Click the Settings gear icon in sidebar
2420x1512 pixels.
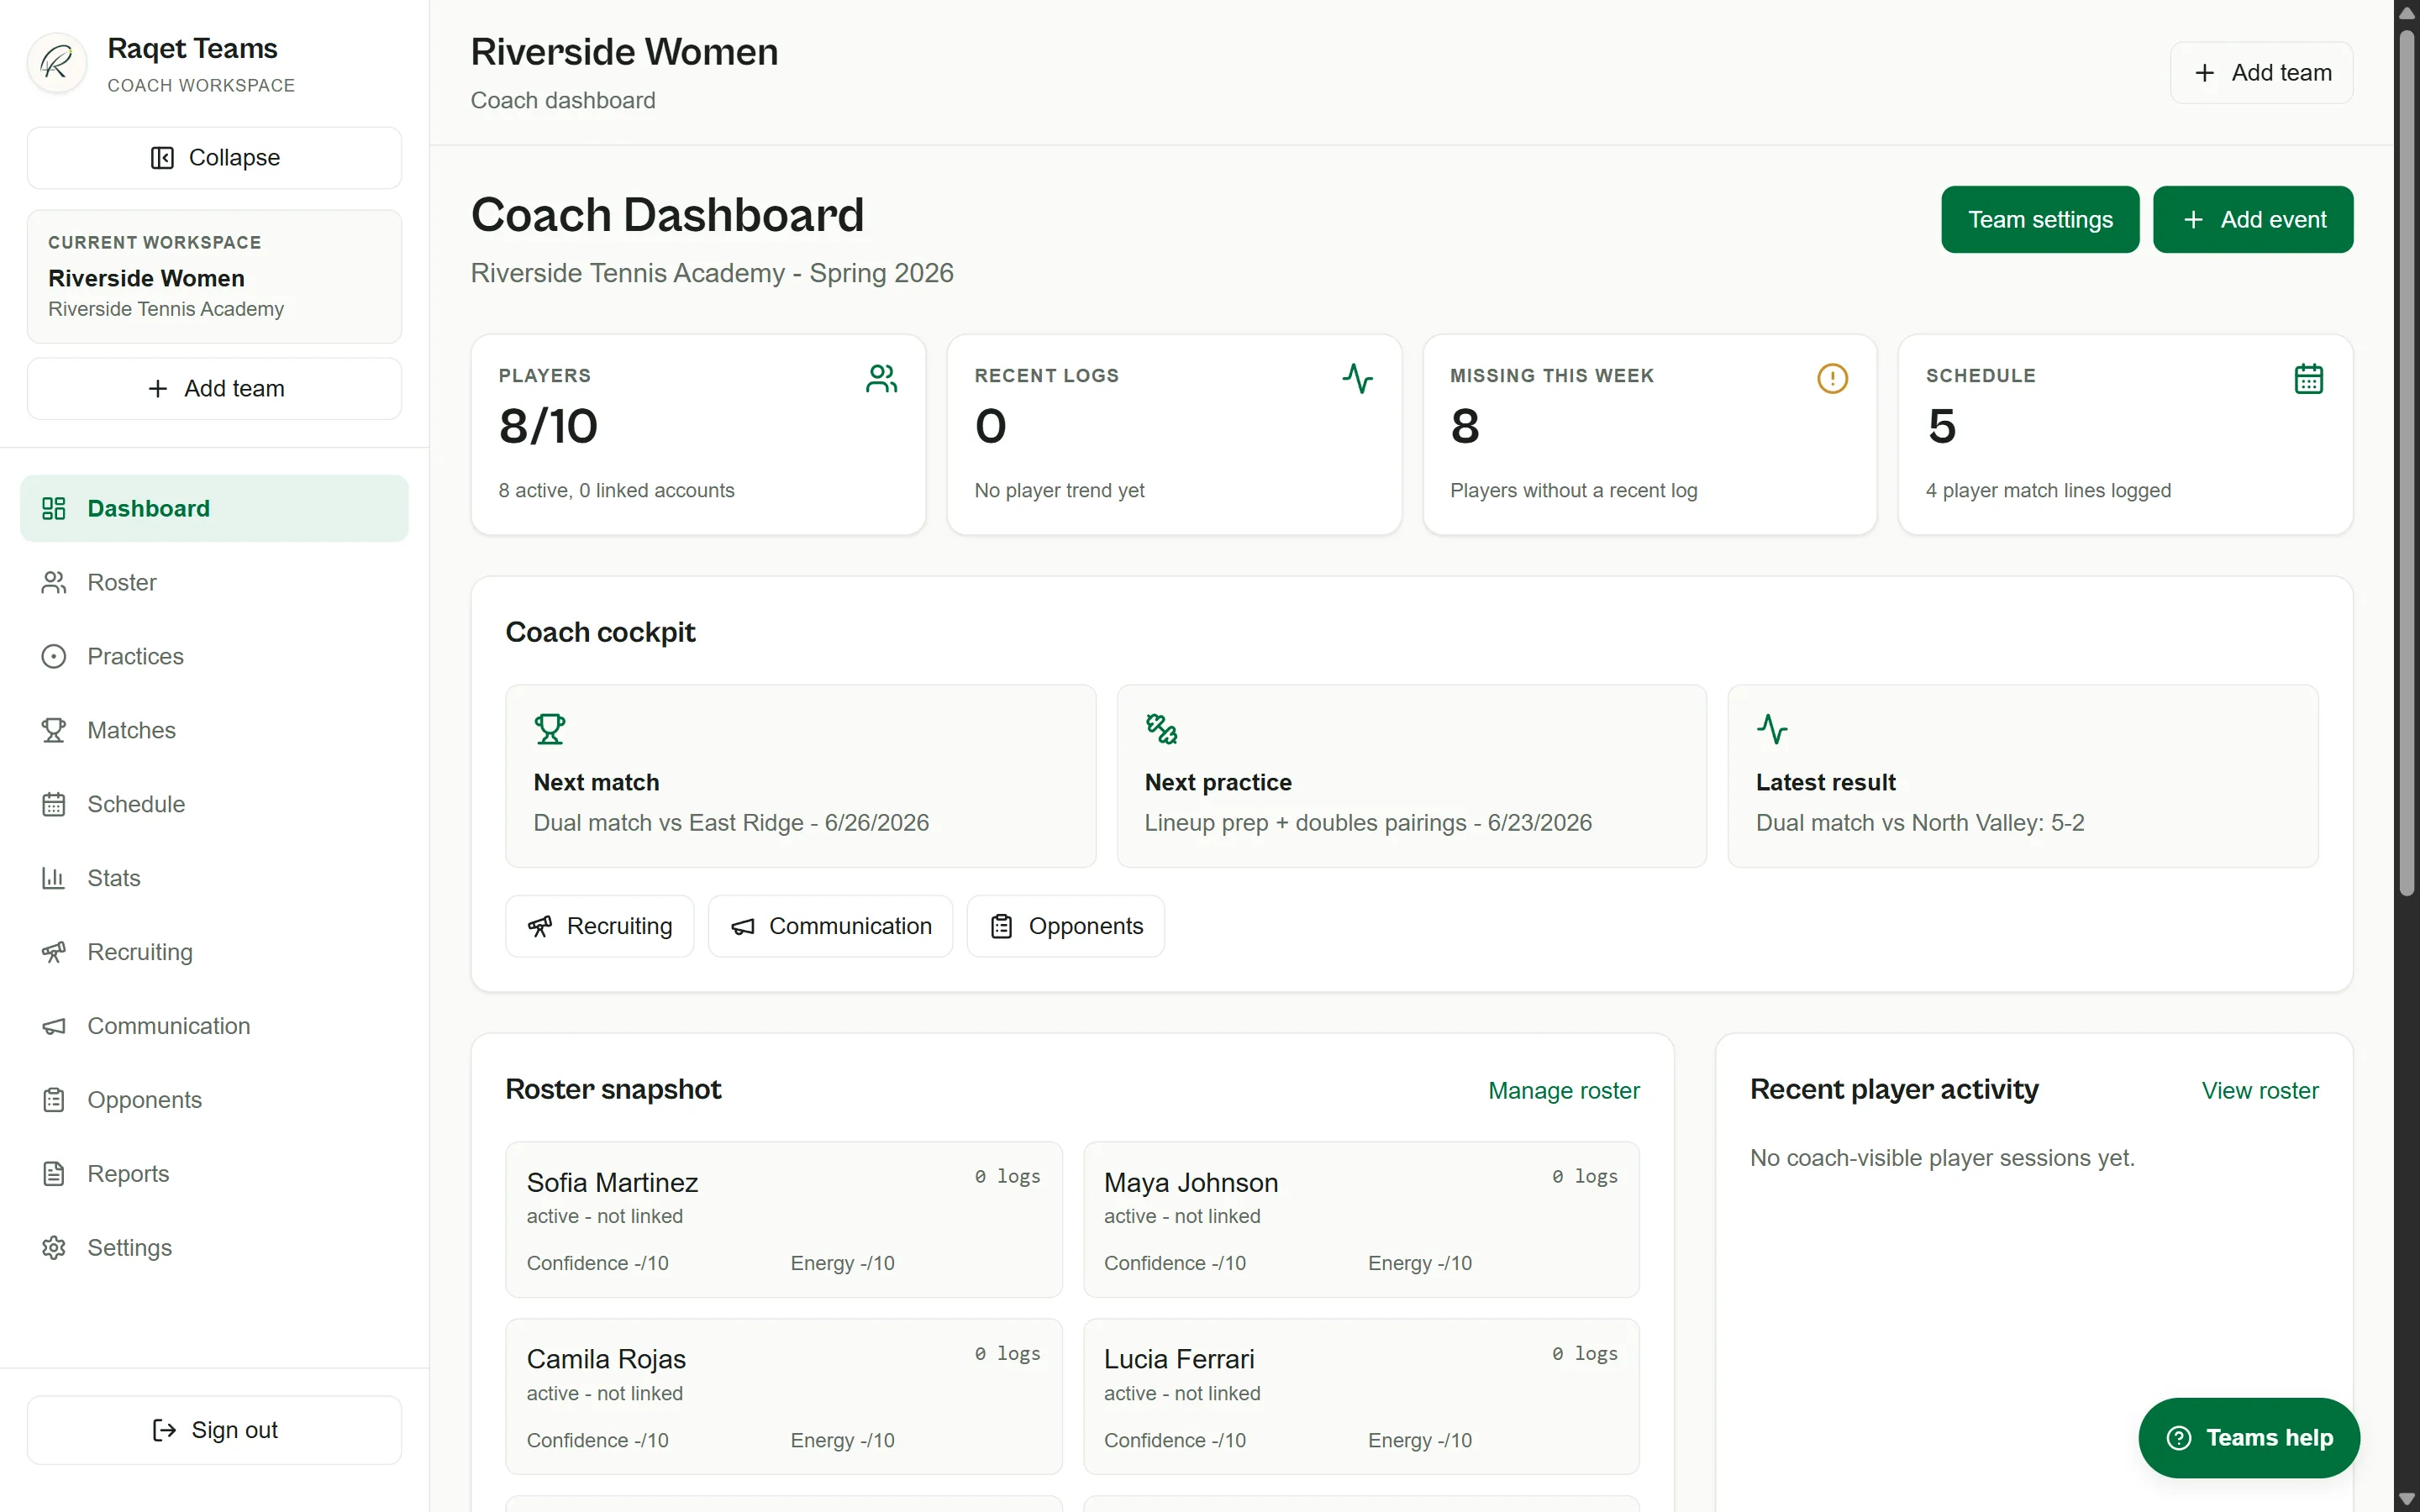54,1248
